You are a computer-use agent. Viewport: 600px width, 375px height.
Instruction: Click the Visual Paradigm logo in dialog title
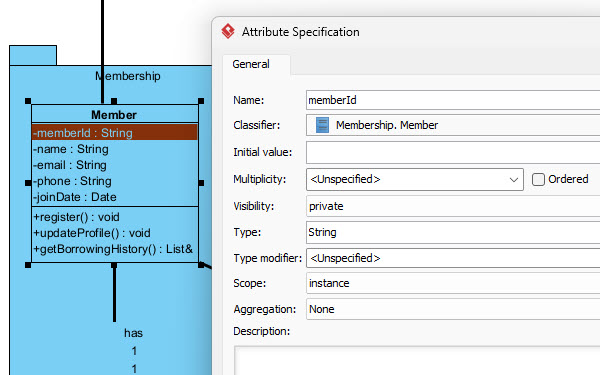pyautogui.click(x=228, y=31)
